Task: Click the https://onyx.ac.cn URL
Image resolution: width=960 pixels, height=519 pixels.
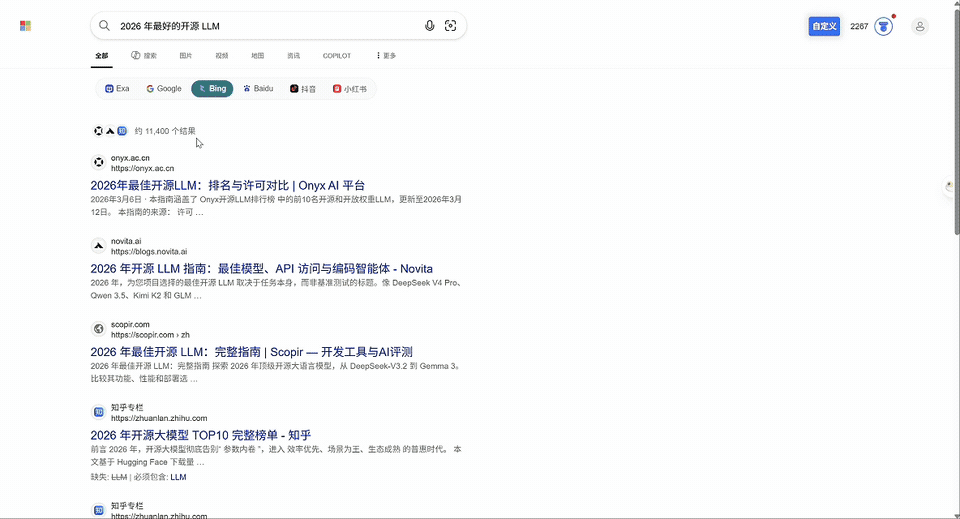Action: (143, 168)
